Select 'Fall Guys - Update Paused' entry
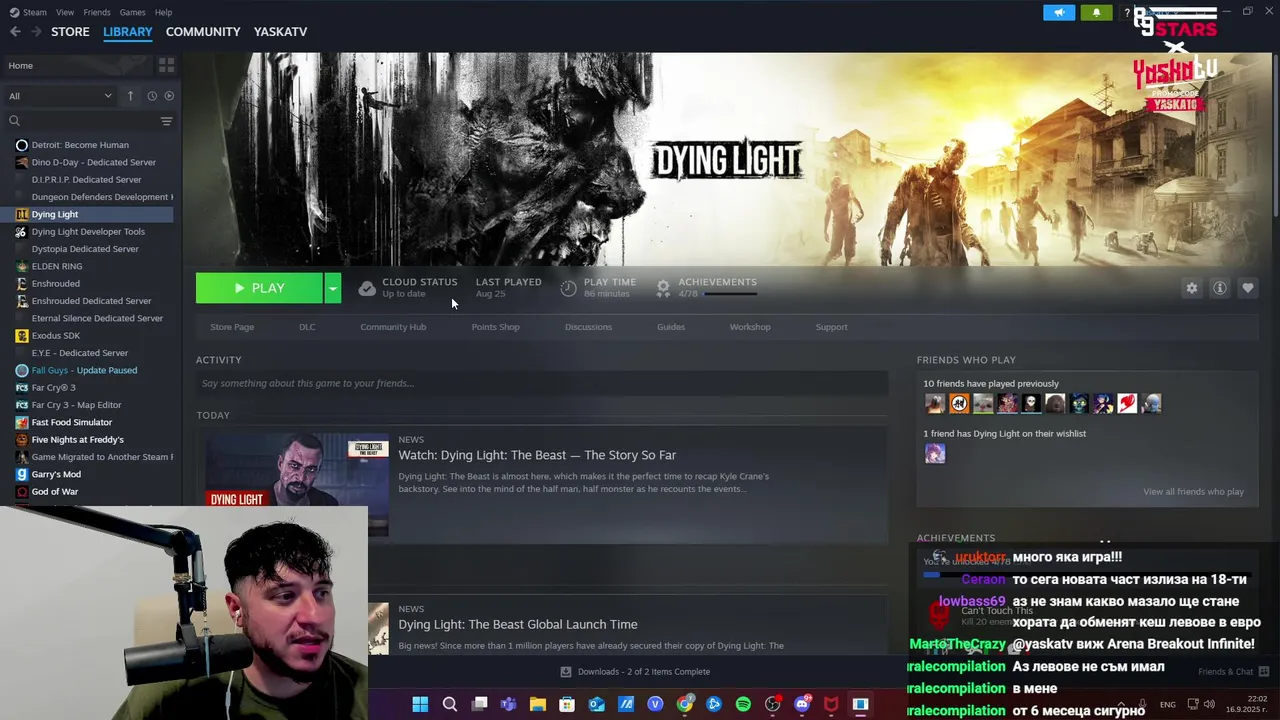This screenshot has width=1280, height=720. [87, 370]
